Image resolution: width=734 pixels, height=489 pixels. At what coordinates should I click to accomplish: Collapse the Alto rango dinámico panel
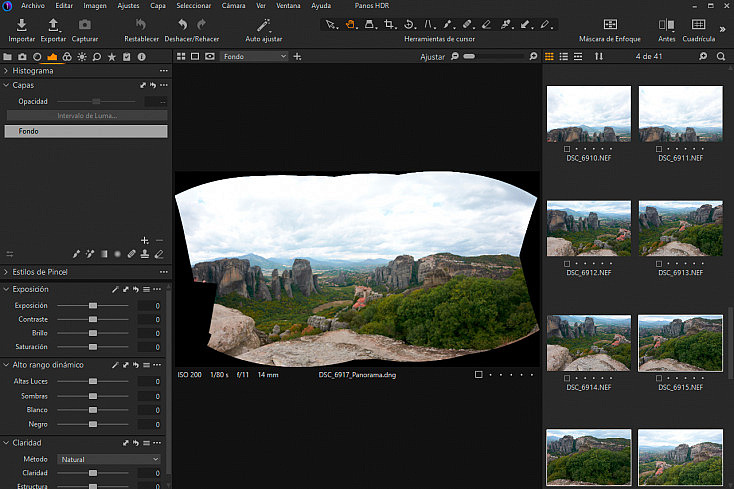pyautogui.click(x=6, y=365)
